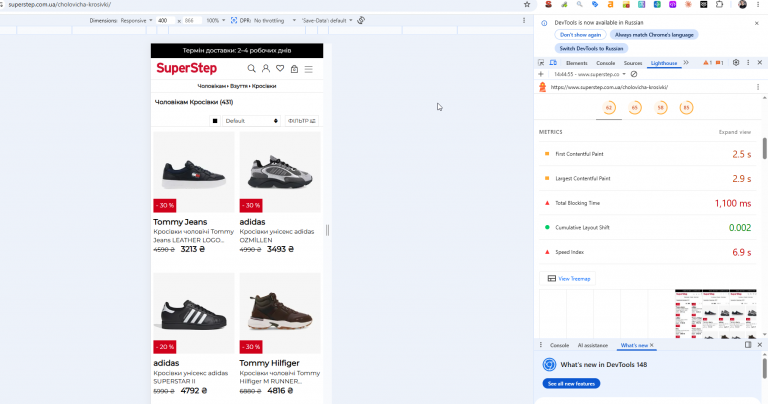768x404 pixels.
Task: Click the Performance score gauge 62
Action: (x=609, y=108)
